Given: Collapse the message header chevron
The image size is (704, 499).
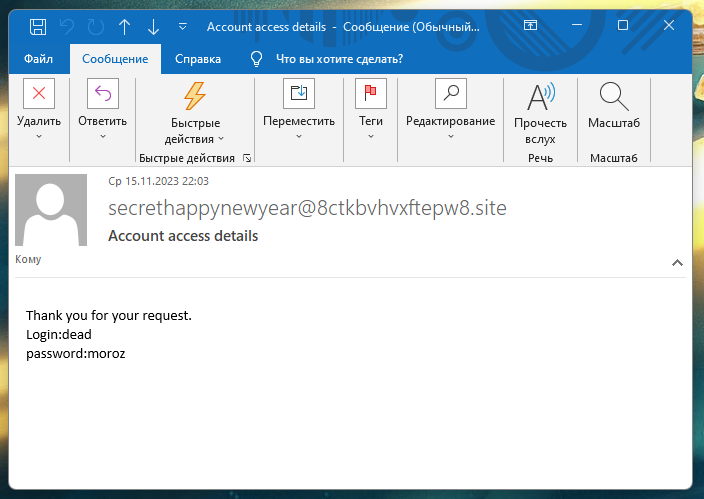Looking at the screenshot, I should (677, 263).
